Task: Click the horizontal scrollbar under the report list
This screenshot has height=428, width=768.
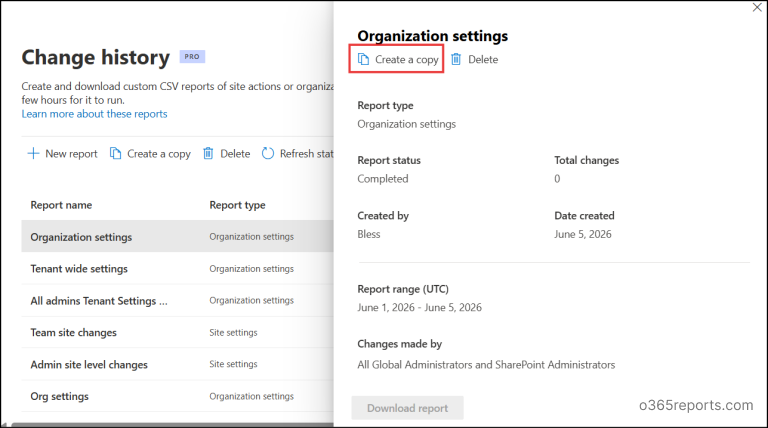Action: (172, 425)
